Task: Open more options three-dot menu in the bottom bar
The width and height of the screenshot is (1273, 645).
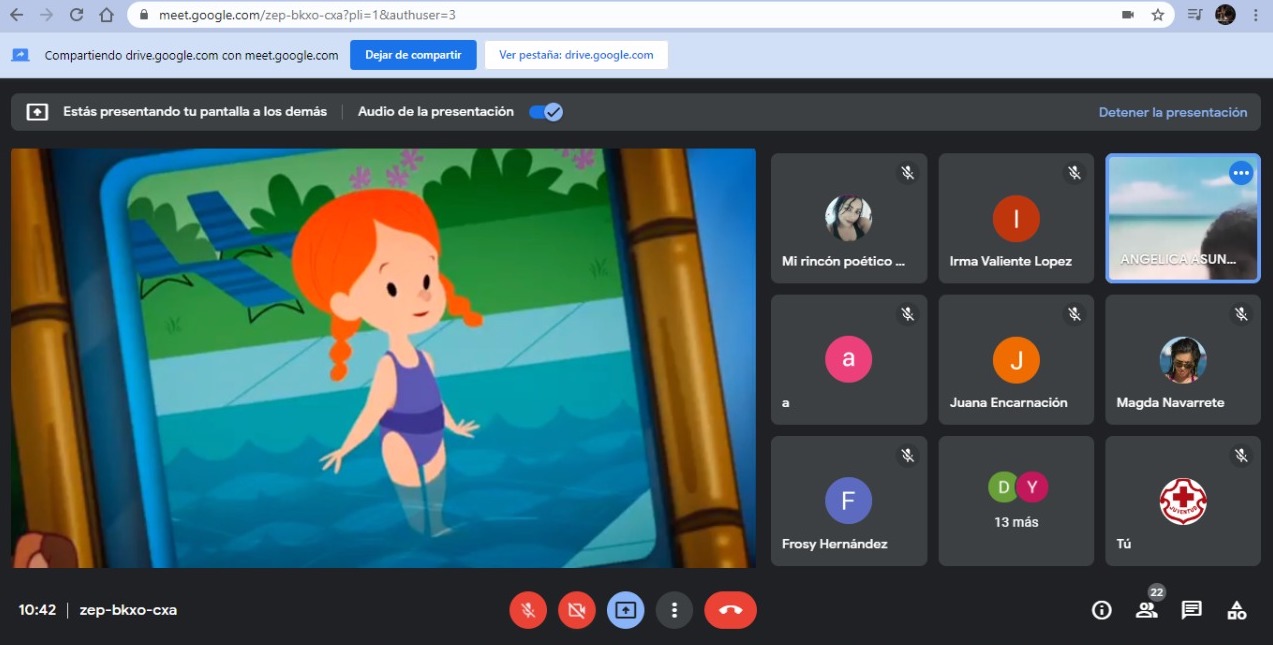Action: coord(674,610)
